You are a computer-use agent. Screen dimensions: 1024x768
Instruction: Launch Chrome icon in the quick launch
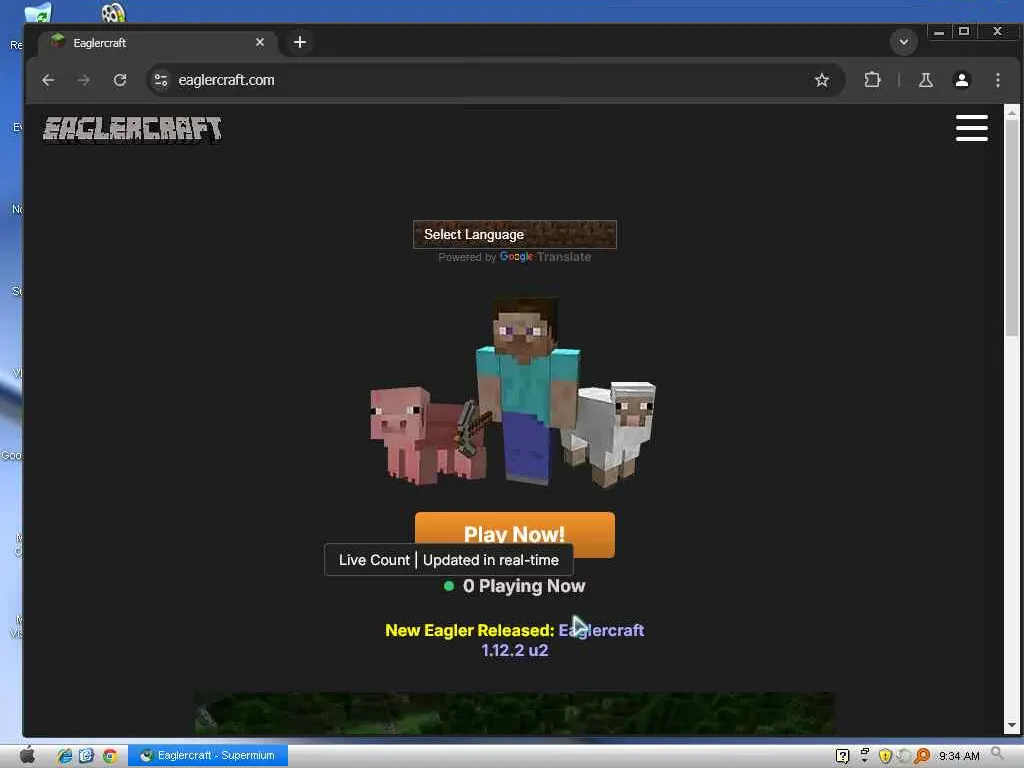coord(110,756)
